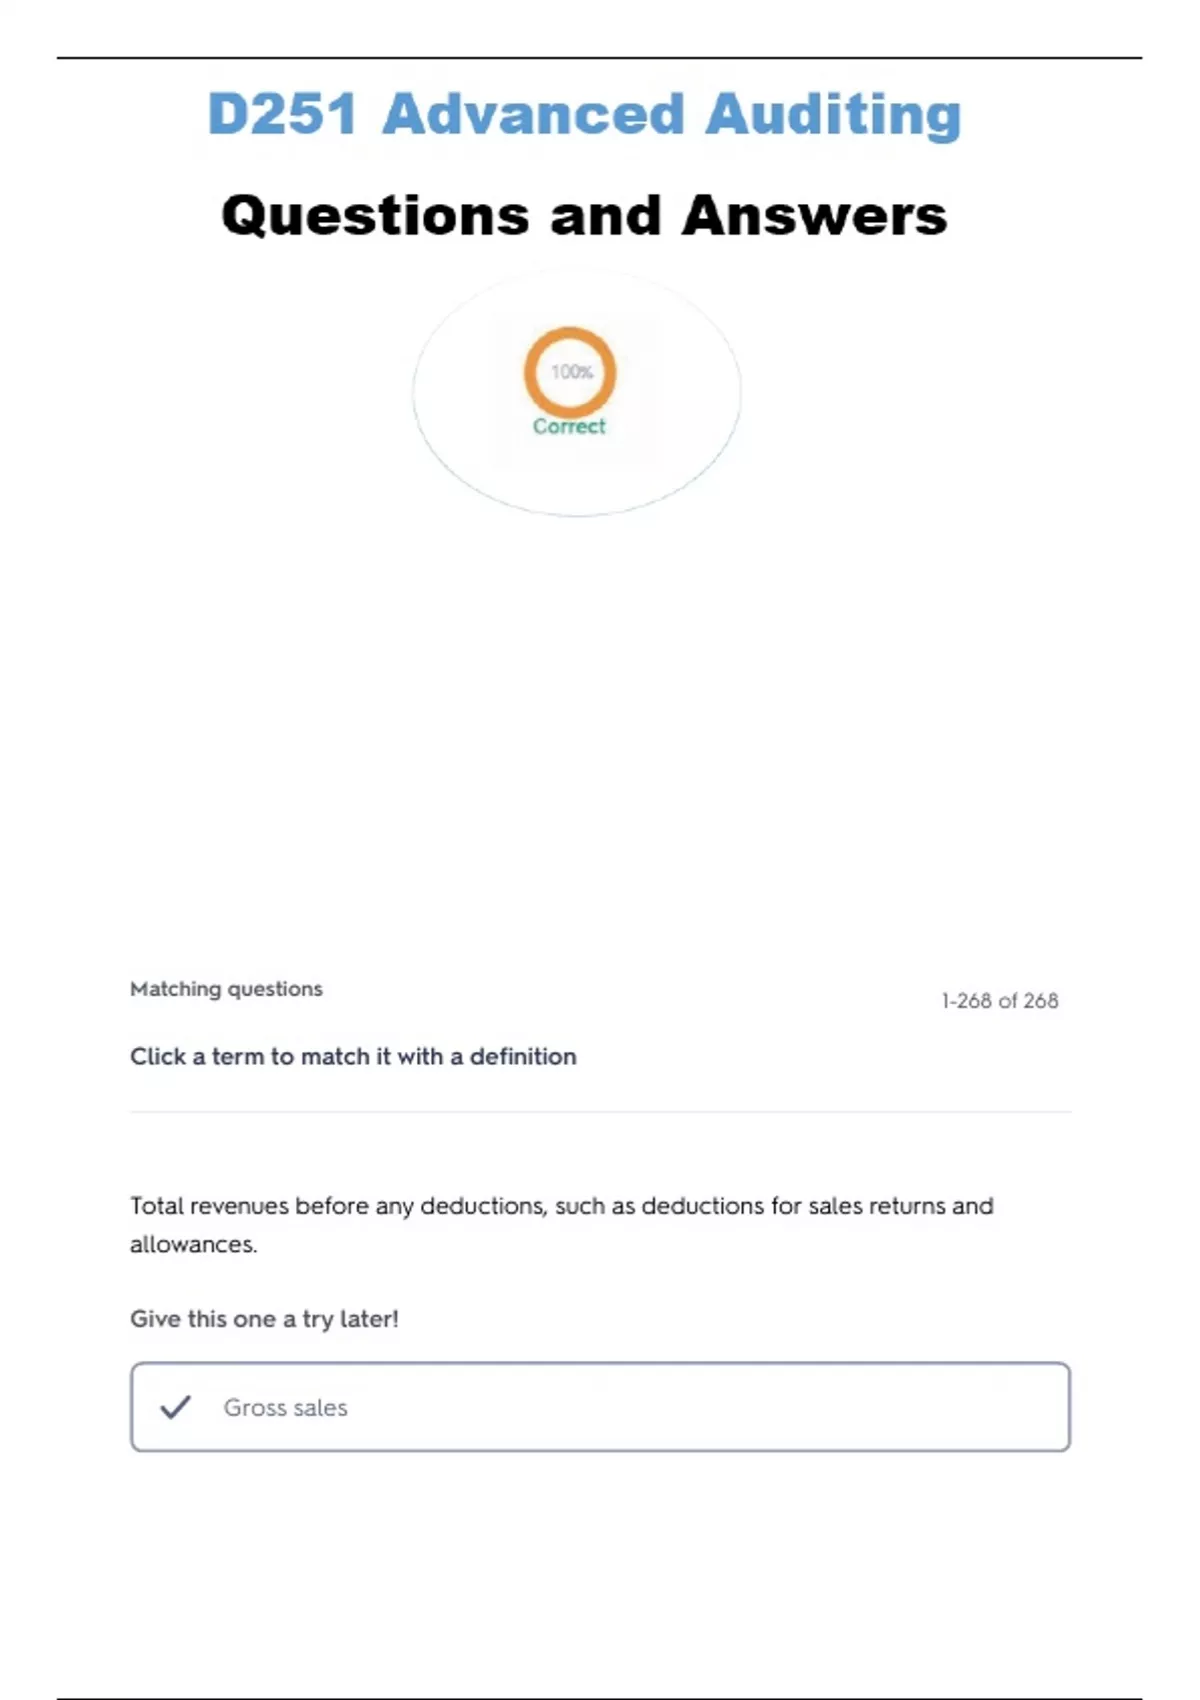Click the Gross sales text label
Screen dimensions: 1200x1700
pos(286,1408)
